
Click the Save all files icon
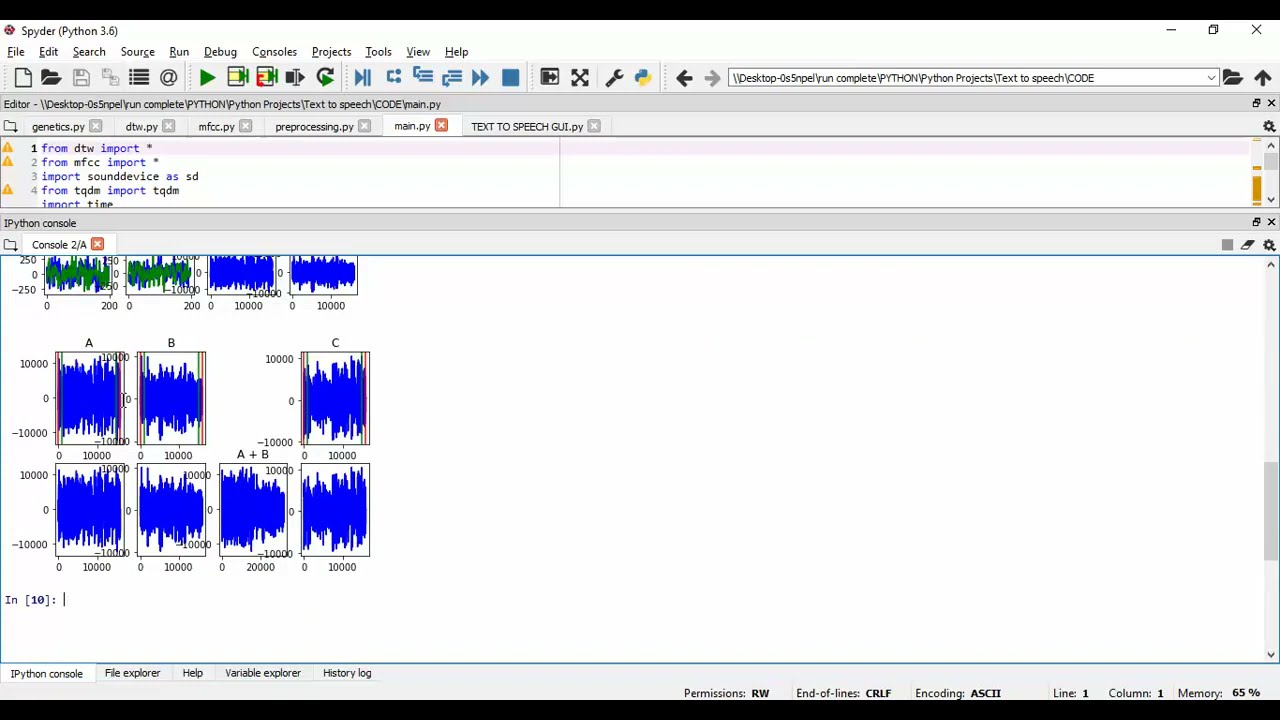[x=110, y=78]
